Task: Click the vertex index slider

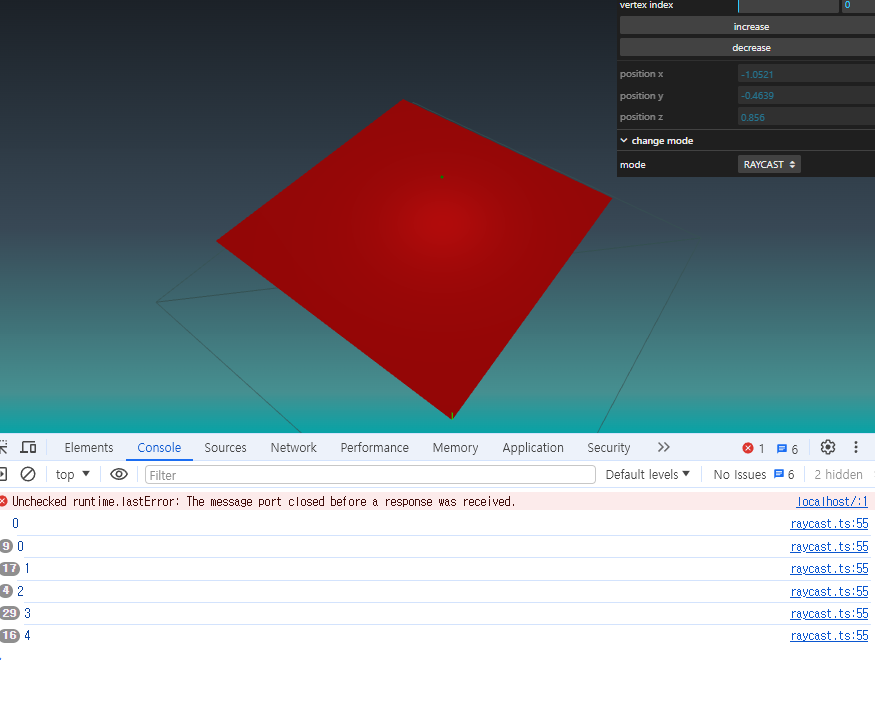Action: tap(788, 6)
